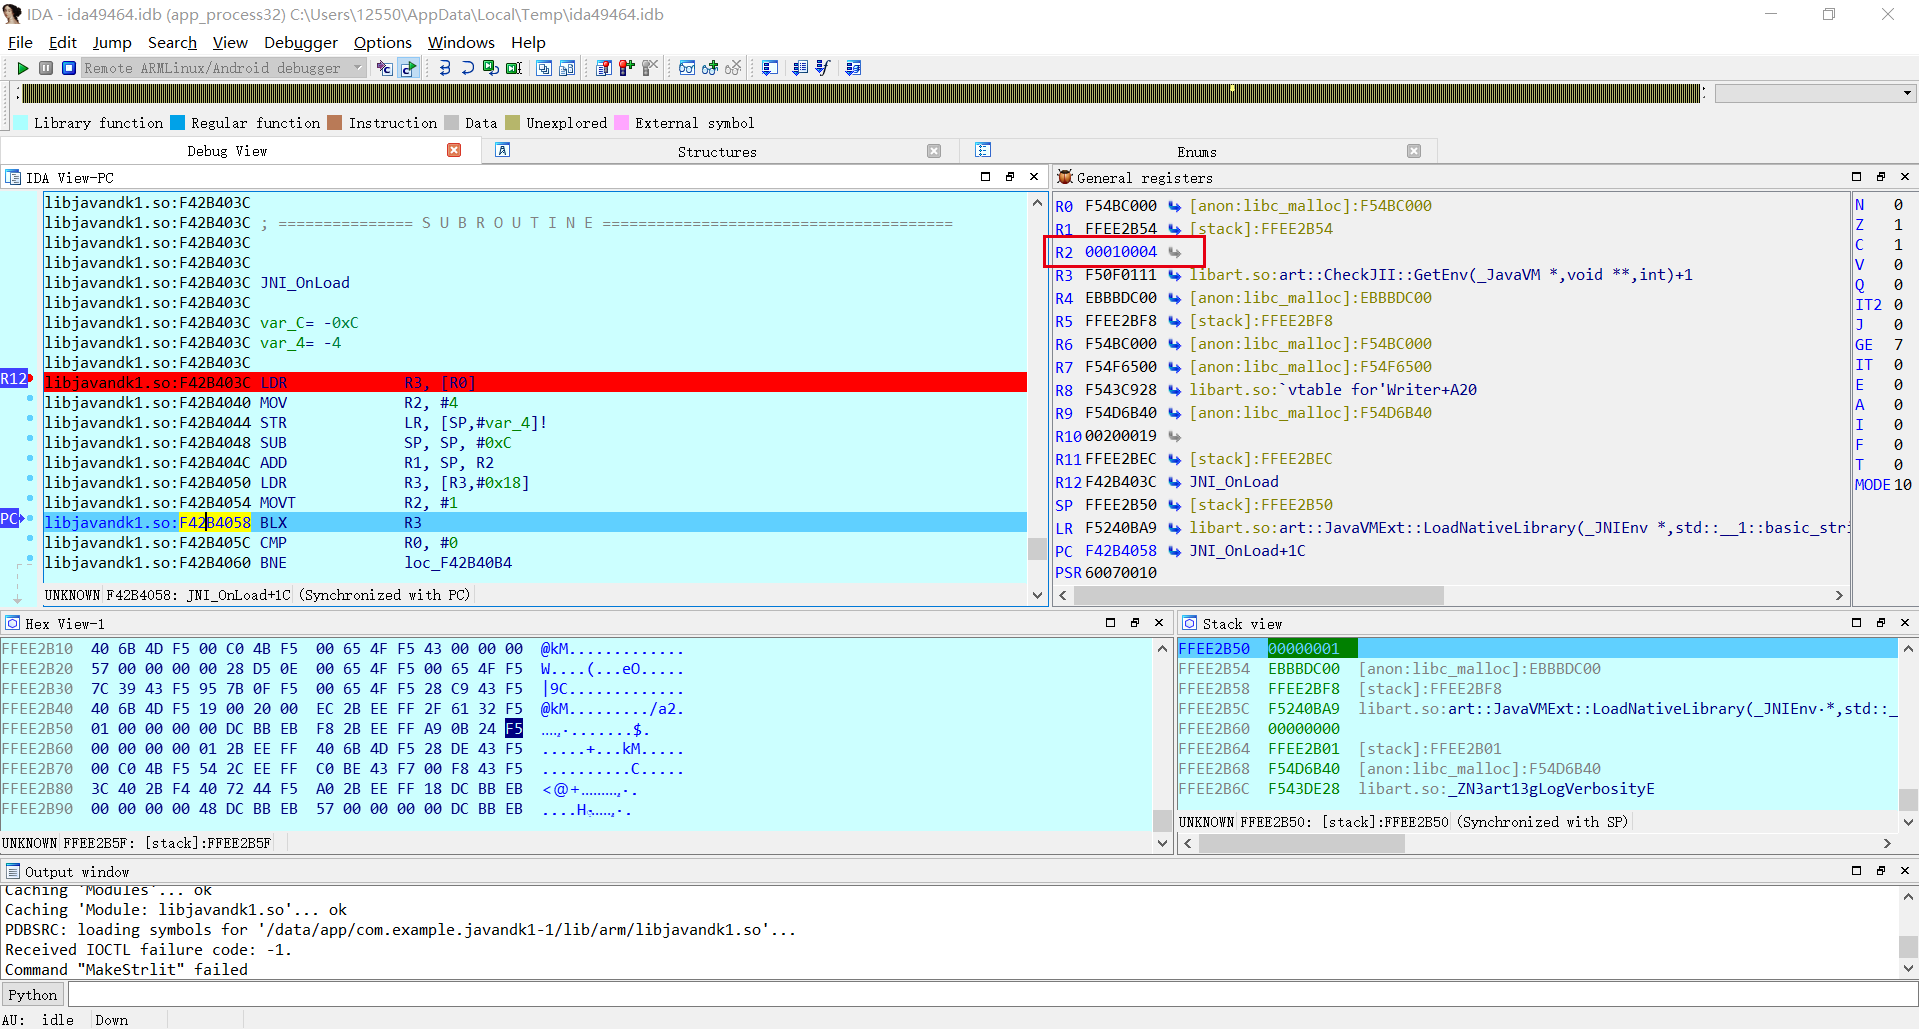The width and height of the screenshot is (1919, 1029).
Task: Open the Options menu
Action: click(383, 42)
